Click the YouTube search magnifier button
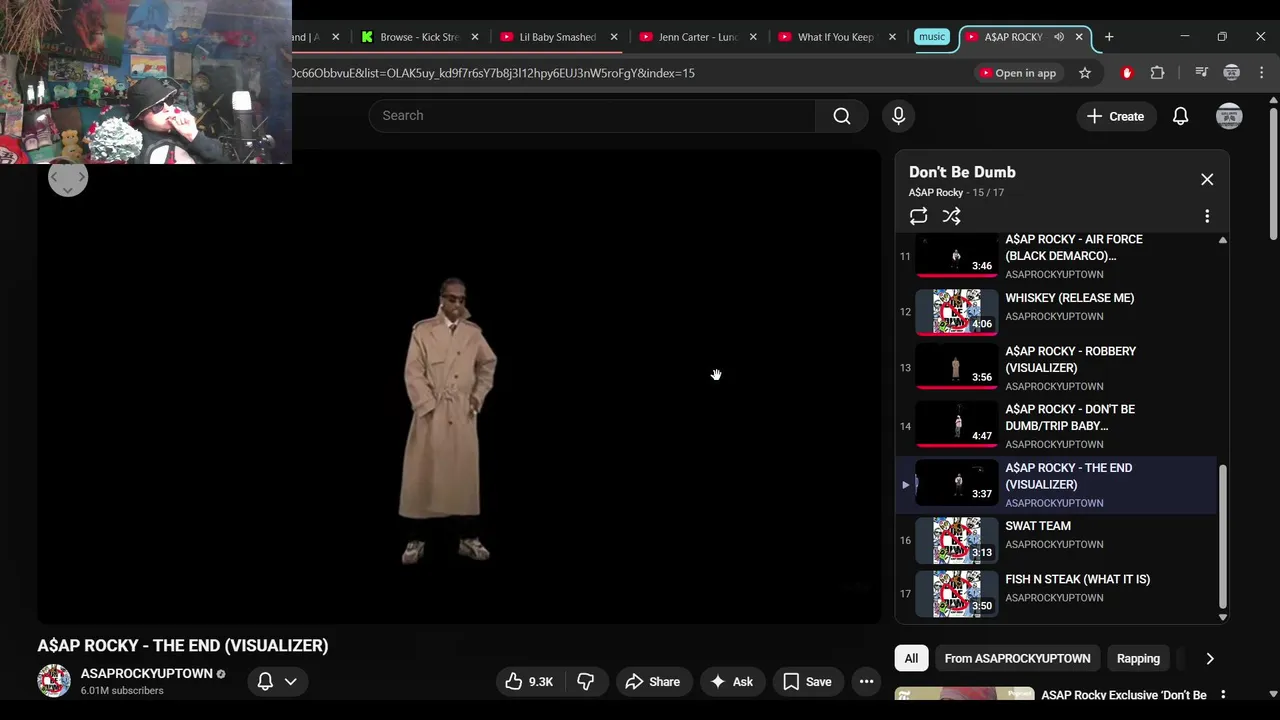 (x=842, y=116)
